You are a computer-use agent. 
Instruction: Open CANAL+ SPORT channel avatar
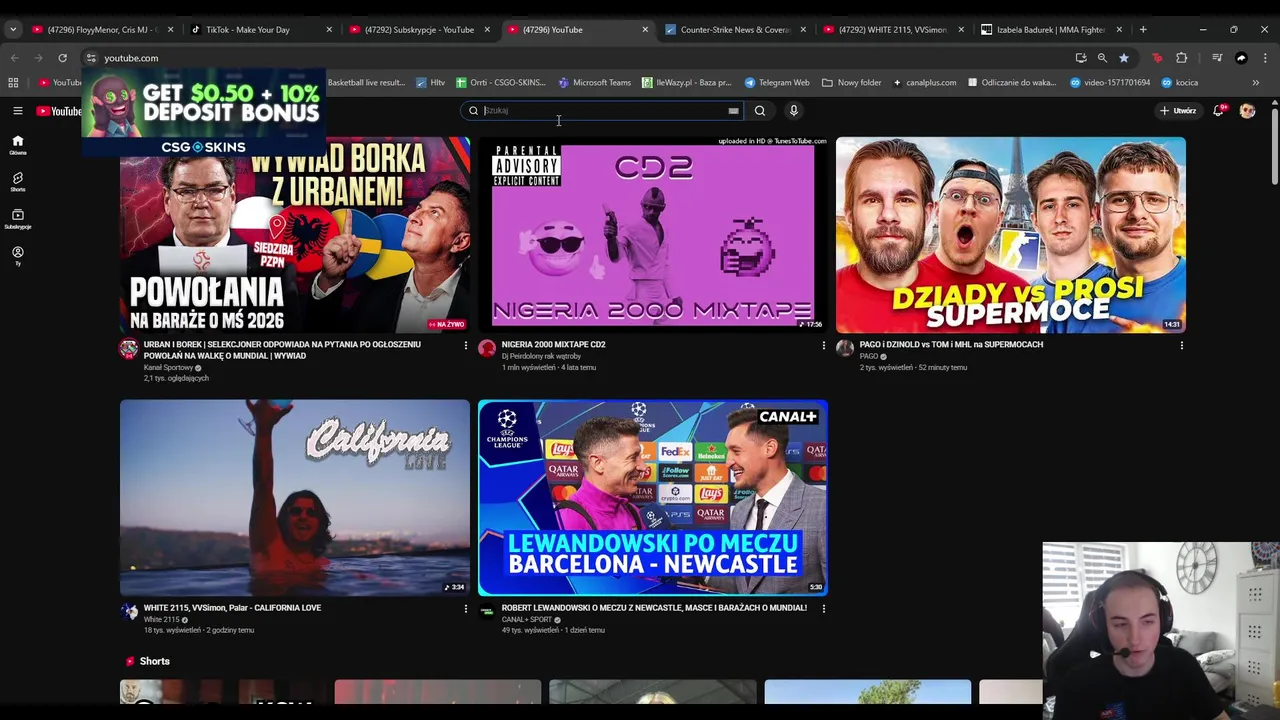[487, 612]
